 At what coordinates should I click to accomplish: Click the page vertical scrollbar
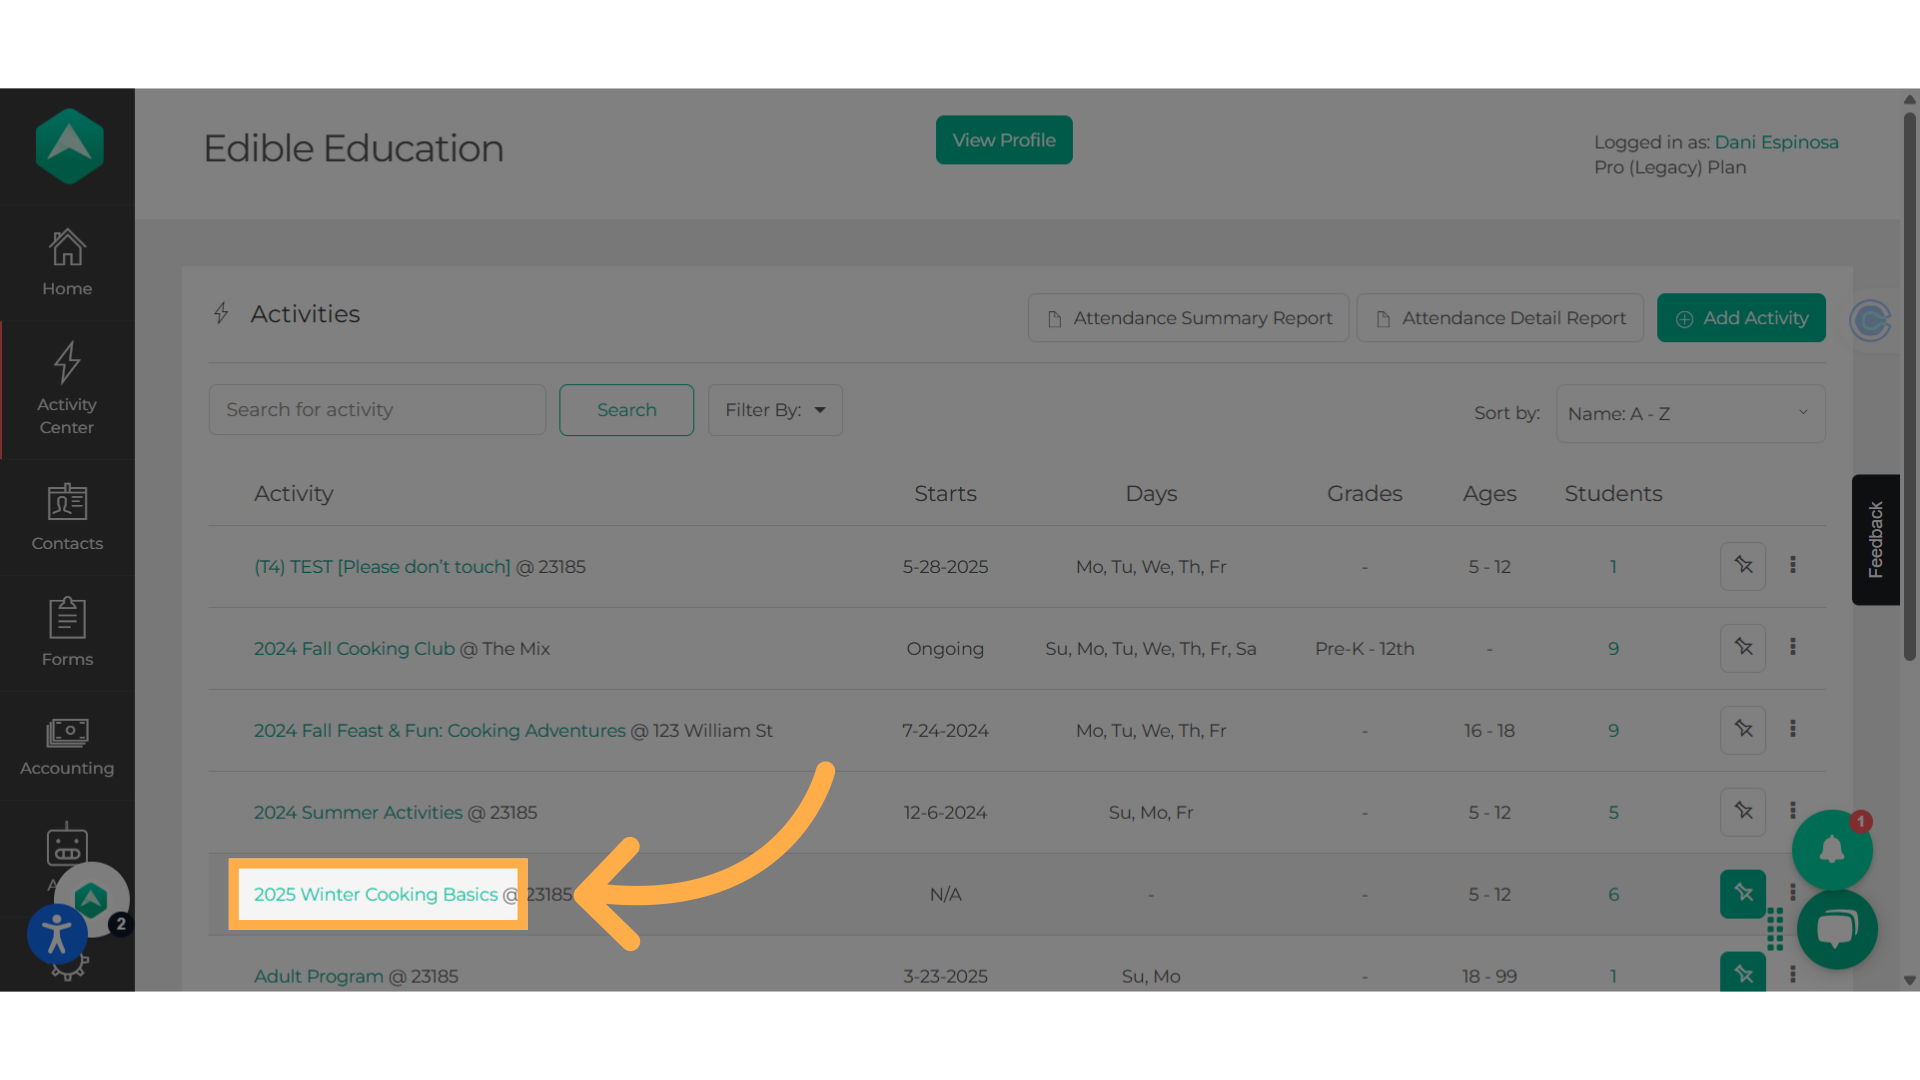(x=1909, y=385)
